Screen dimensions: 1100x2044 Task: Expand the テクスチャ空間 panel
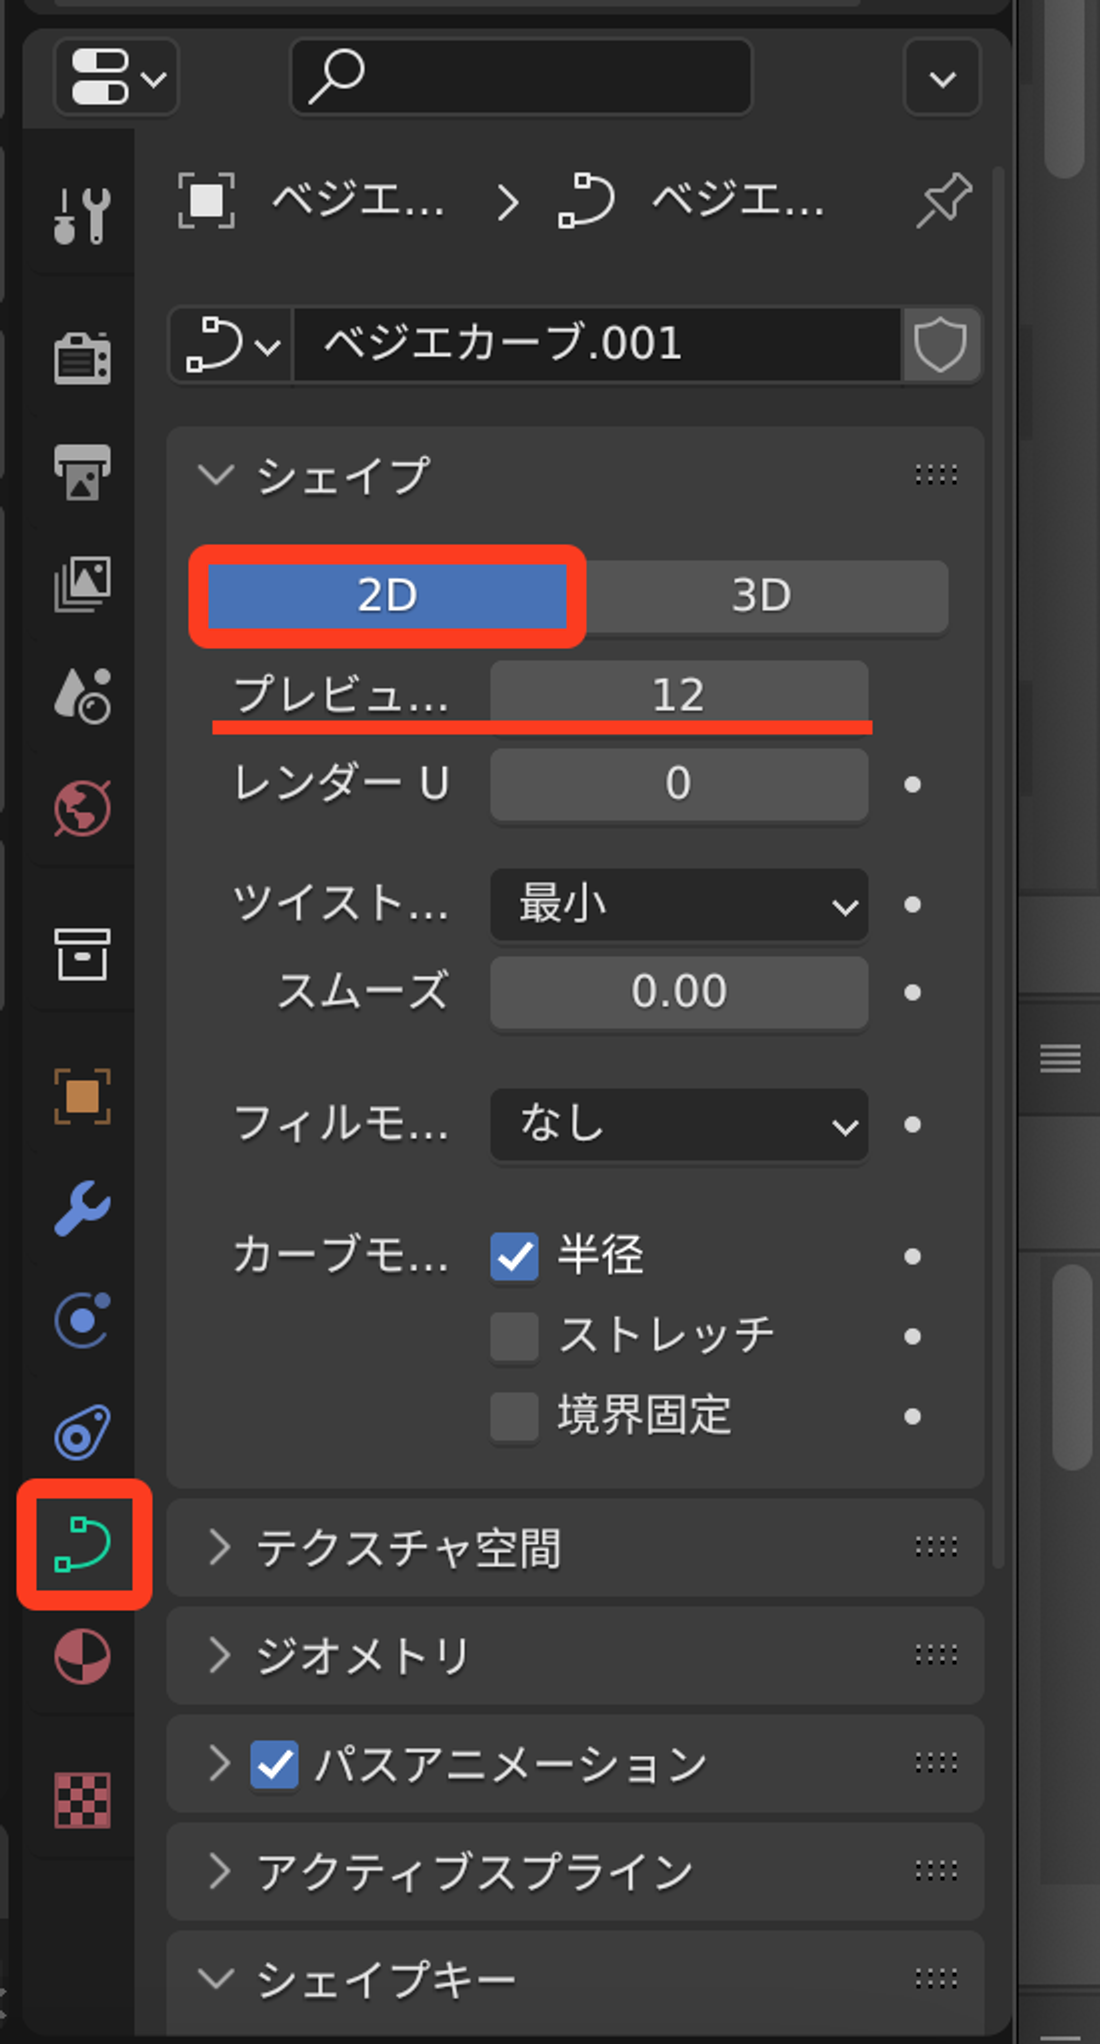(219, 1548)
